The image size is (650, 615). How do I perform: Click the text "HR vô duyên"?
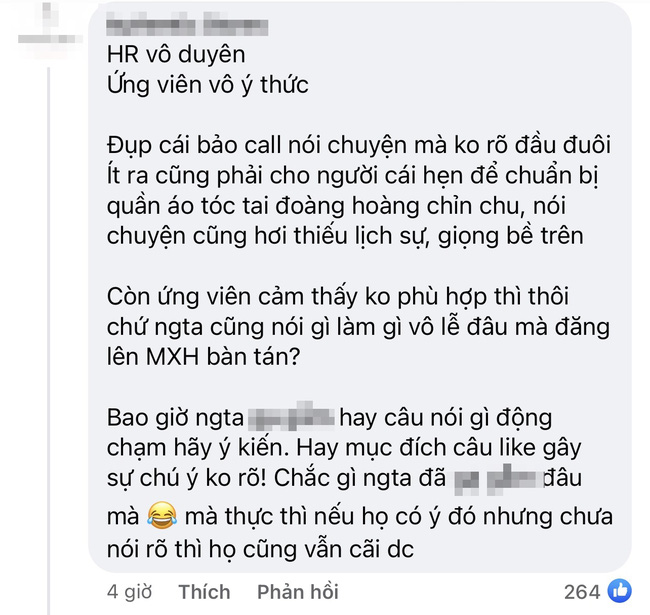coord(176,55)
